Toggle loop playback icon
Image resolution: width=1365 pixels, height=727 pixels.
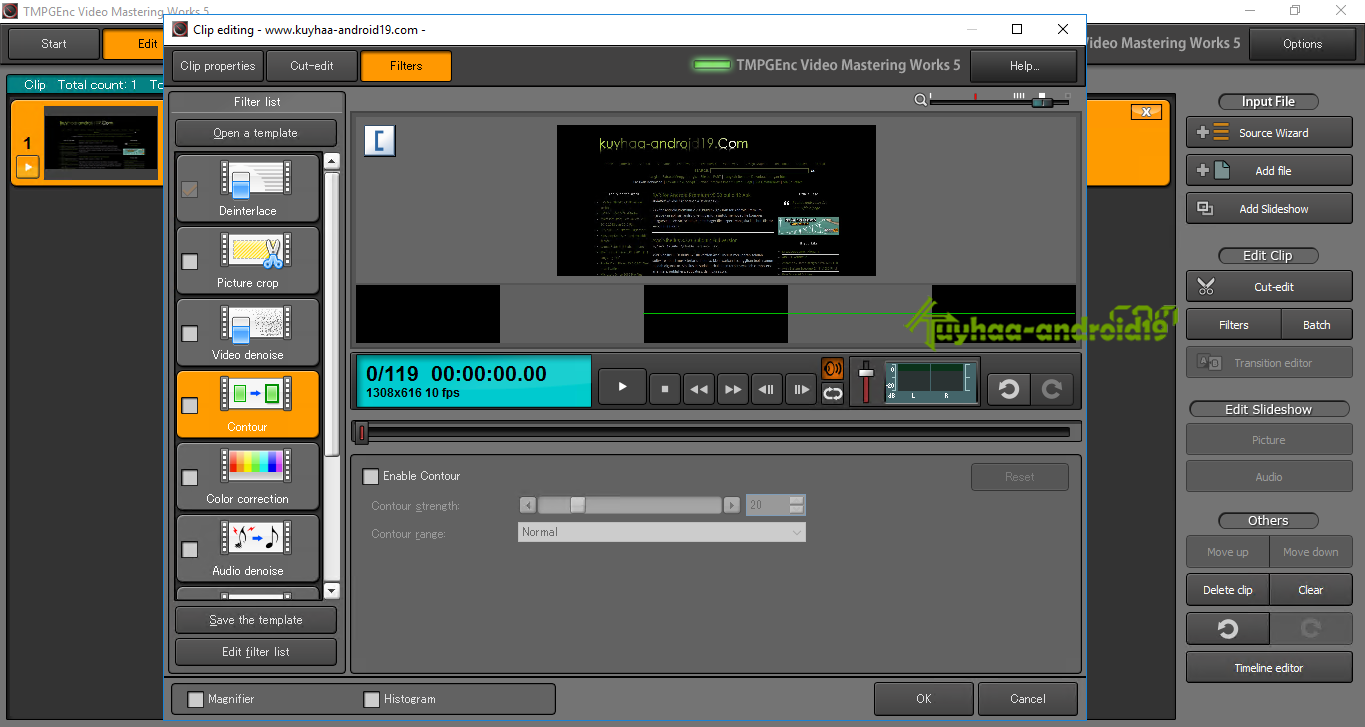click(832, 394)
